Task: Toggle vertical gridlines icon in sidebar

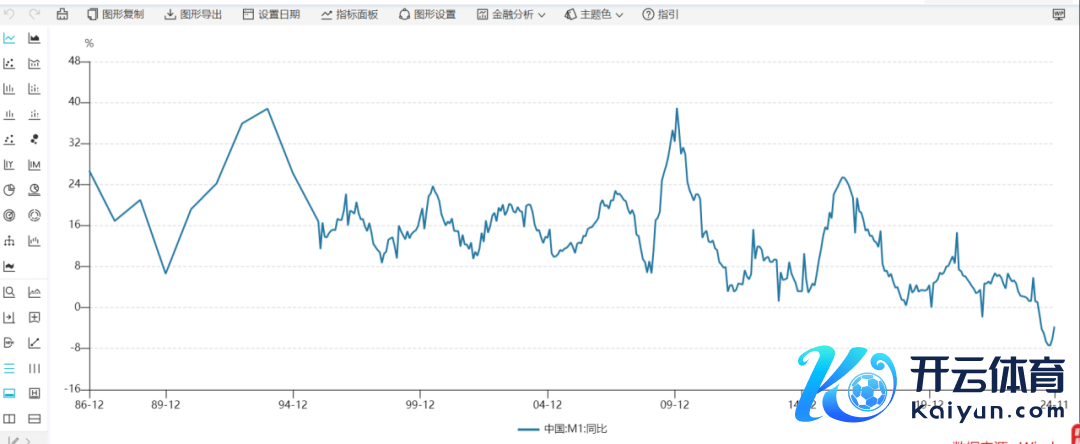Action: [35, 368]
